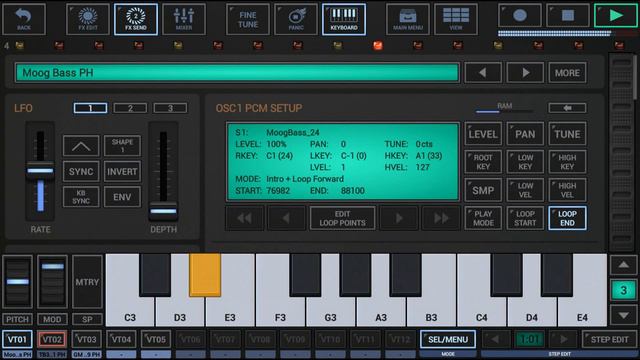Move the MOD wheel slider
Image resolution: width=640 pixels, height=360 pixels.
point(52,282)
